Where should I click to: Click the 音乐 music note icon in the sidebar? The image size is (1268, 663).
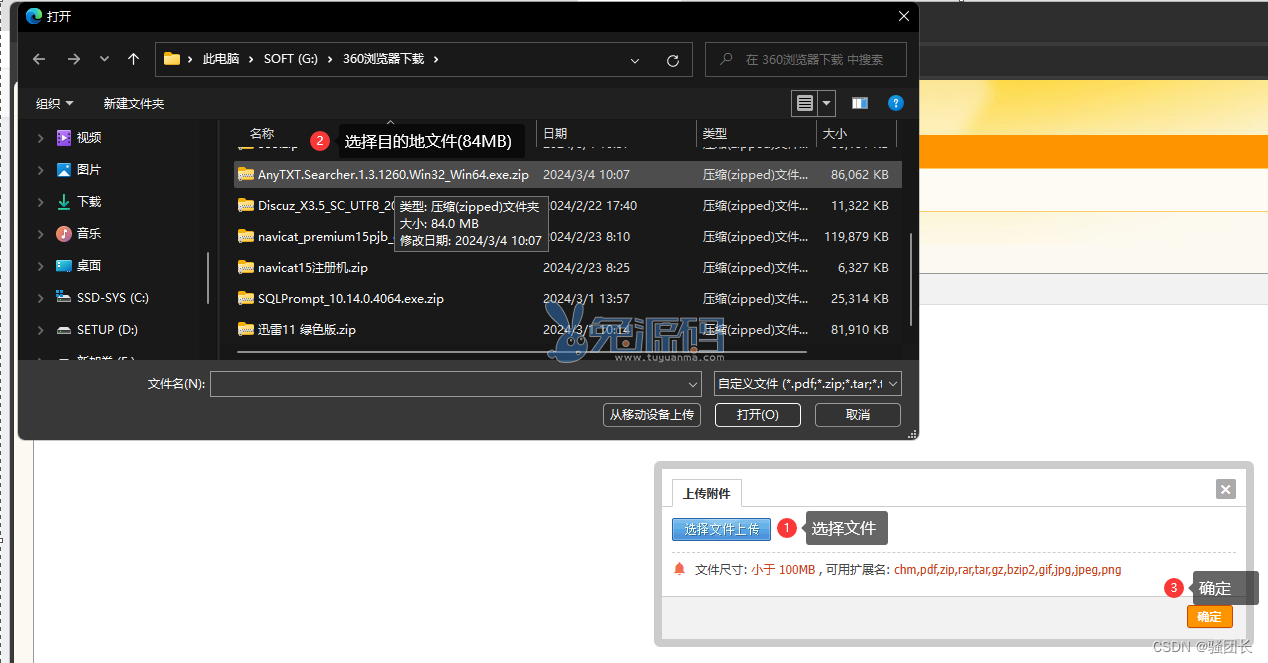tap(64, 233)
